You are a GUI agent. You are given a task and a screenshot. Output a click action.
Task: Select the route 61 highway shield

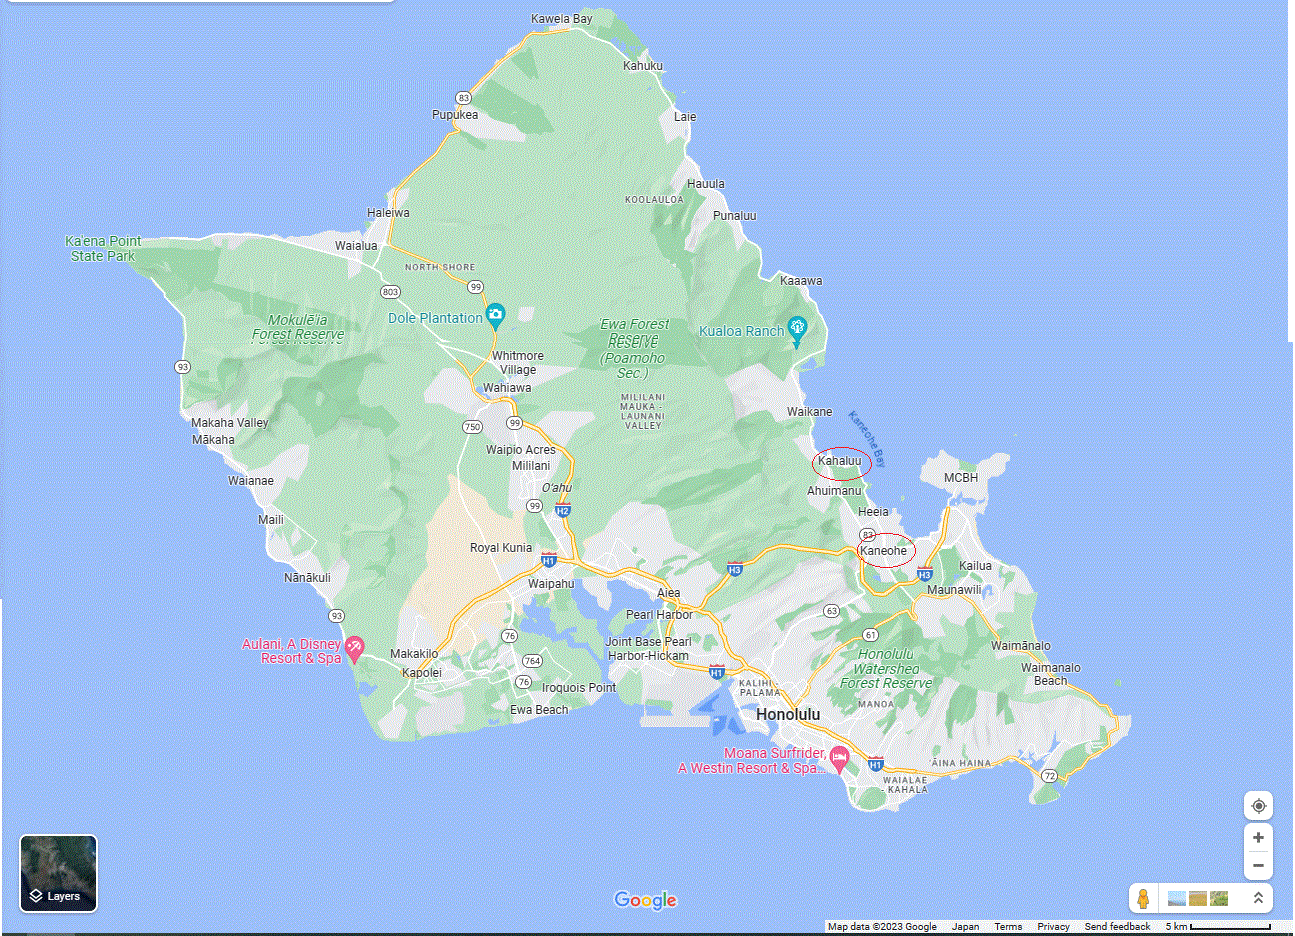click(x=870, y=635)
